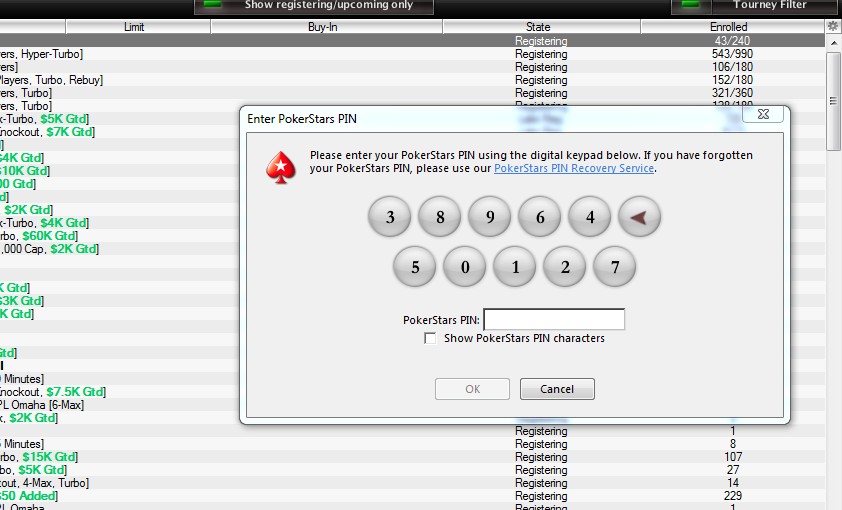This screenshot has height=510, width=842.
Task: Select the $60K Gtd tournament row
Action: pyautogui.click(x=119, y=236)
